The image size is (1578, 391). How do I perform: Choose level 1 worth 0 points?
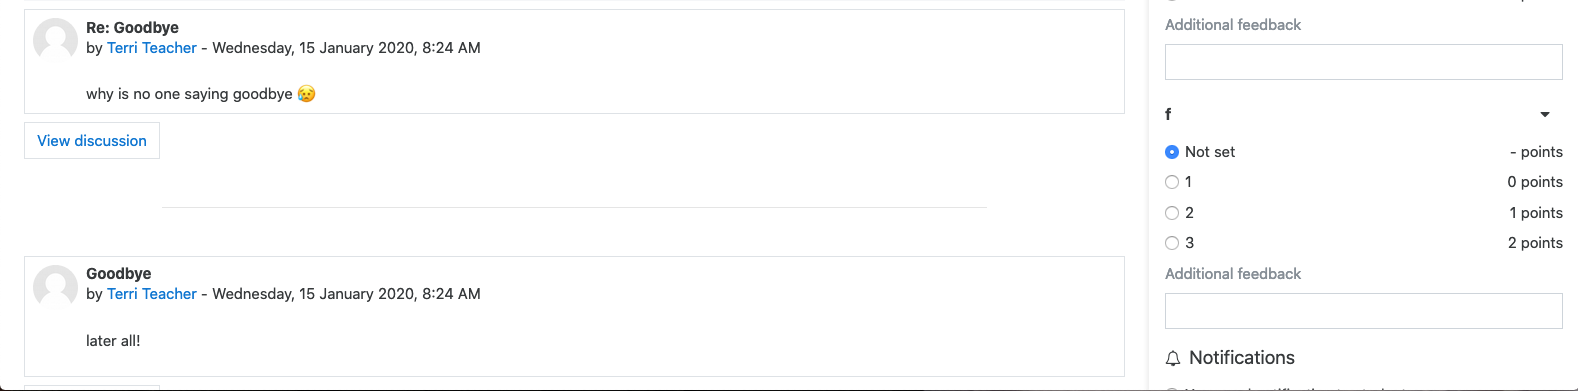pos(1172,182)
